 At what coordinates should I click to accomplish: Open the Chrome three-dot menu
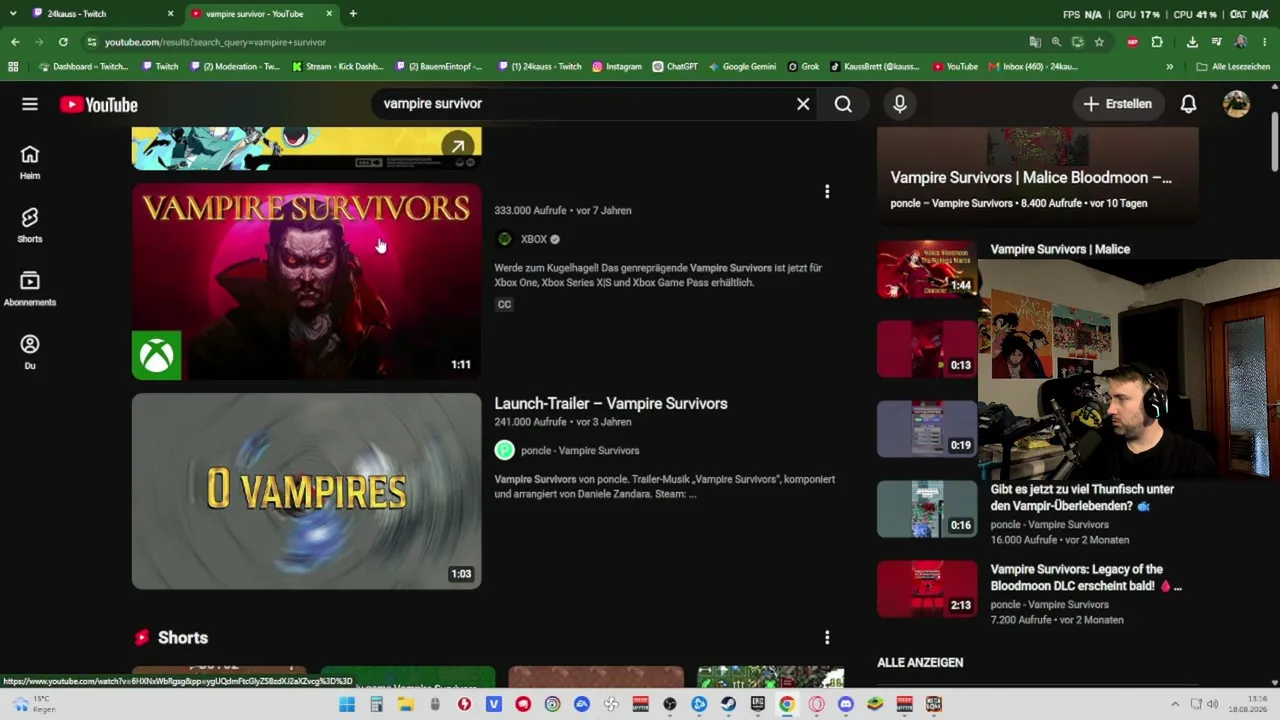click(x=1266, y=42)
